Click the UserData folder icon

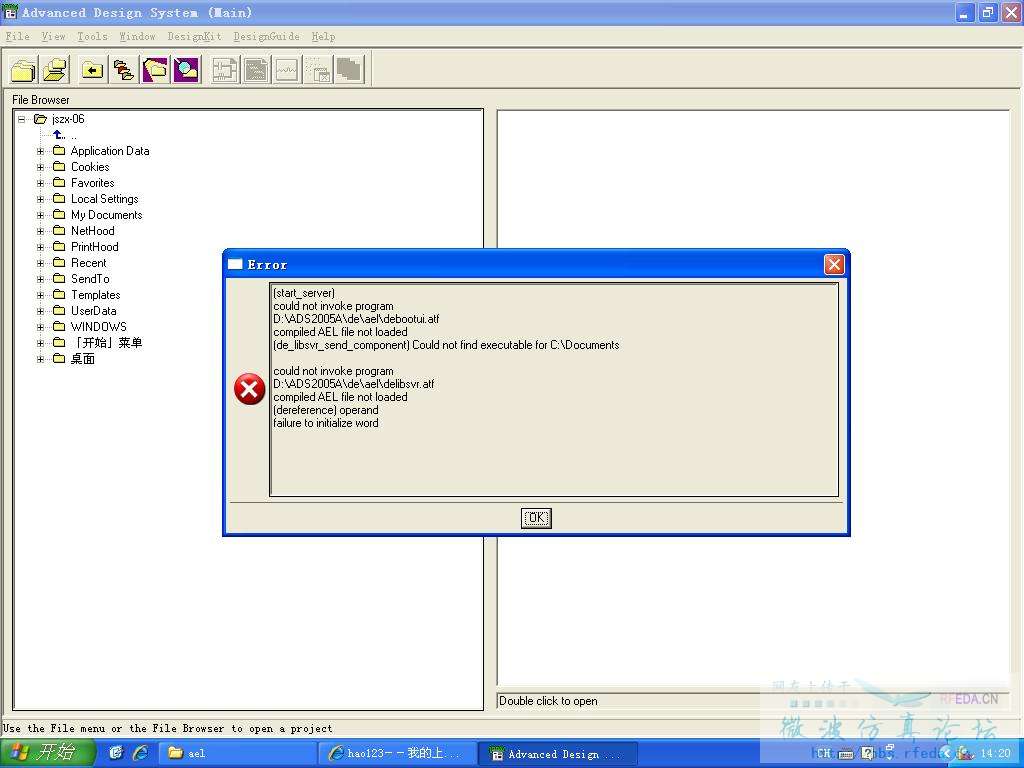click(59, 311)
